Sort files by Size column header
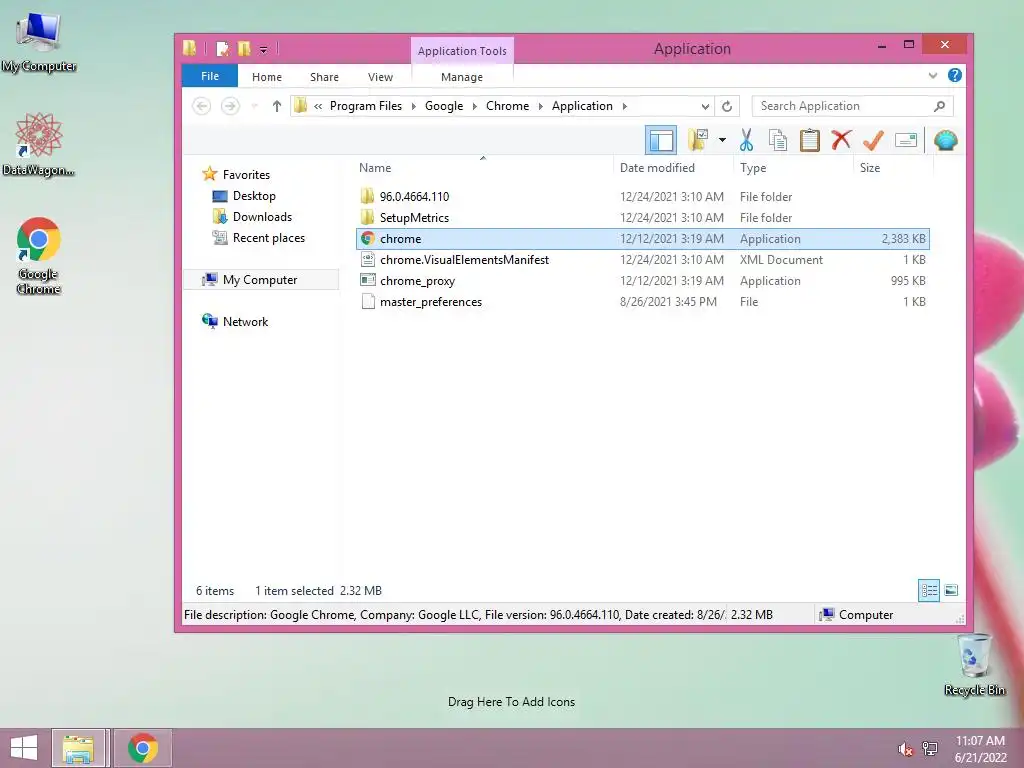This screenshot has height=768, width=1024. pyautogui.click(x=870, y=168)
